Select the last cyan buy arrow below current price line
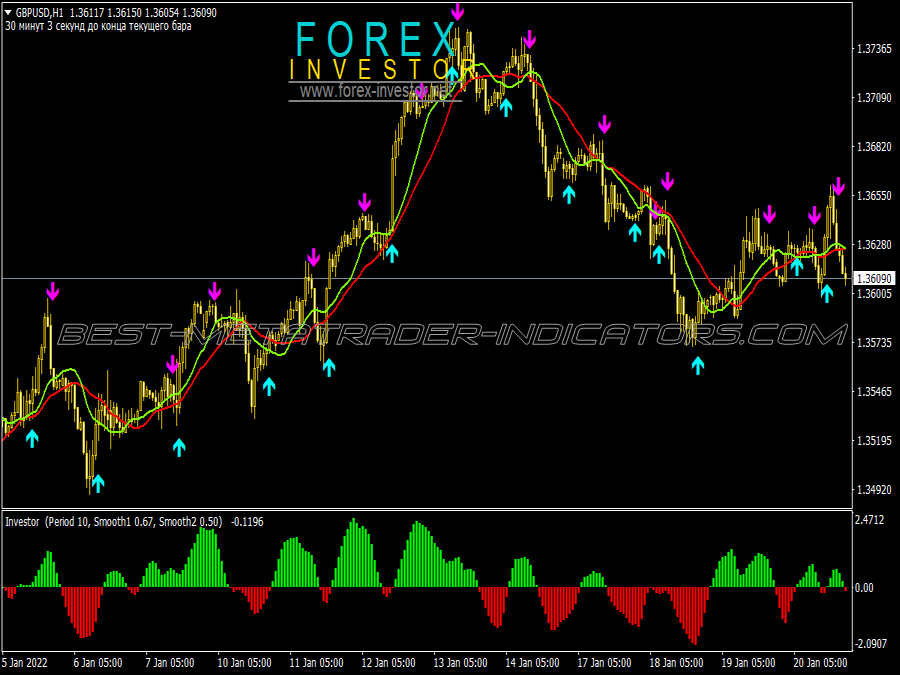Screen dimensions: 900x675 click(x=827, y=293)
